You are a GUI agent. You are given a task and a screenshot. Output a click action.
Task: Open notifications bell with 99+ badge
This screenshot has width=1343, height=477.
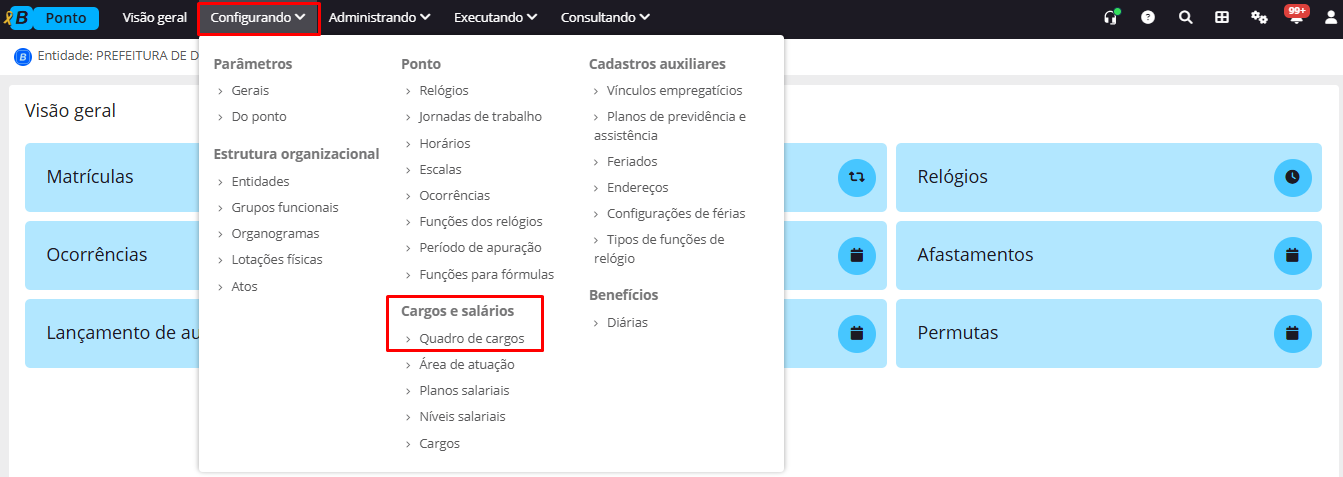pos(1296,16)
